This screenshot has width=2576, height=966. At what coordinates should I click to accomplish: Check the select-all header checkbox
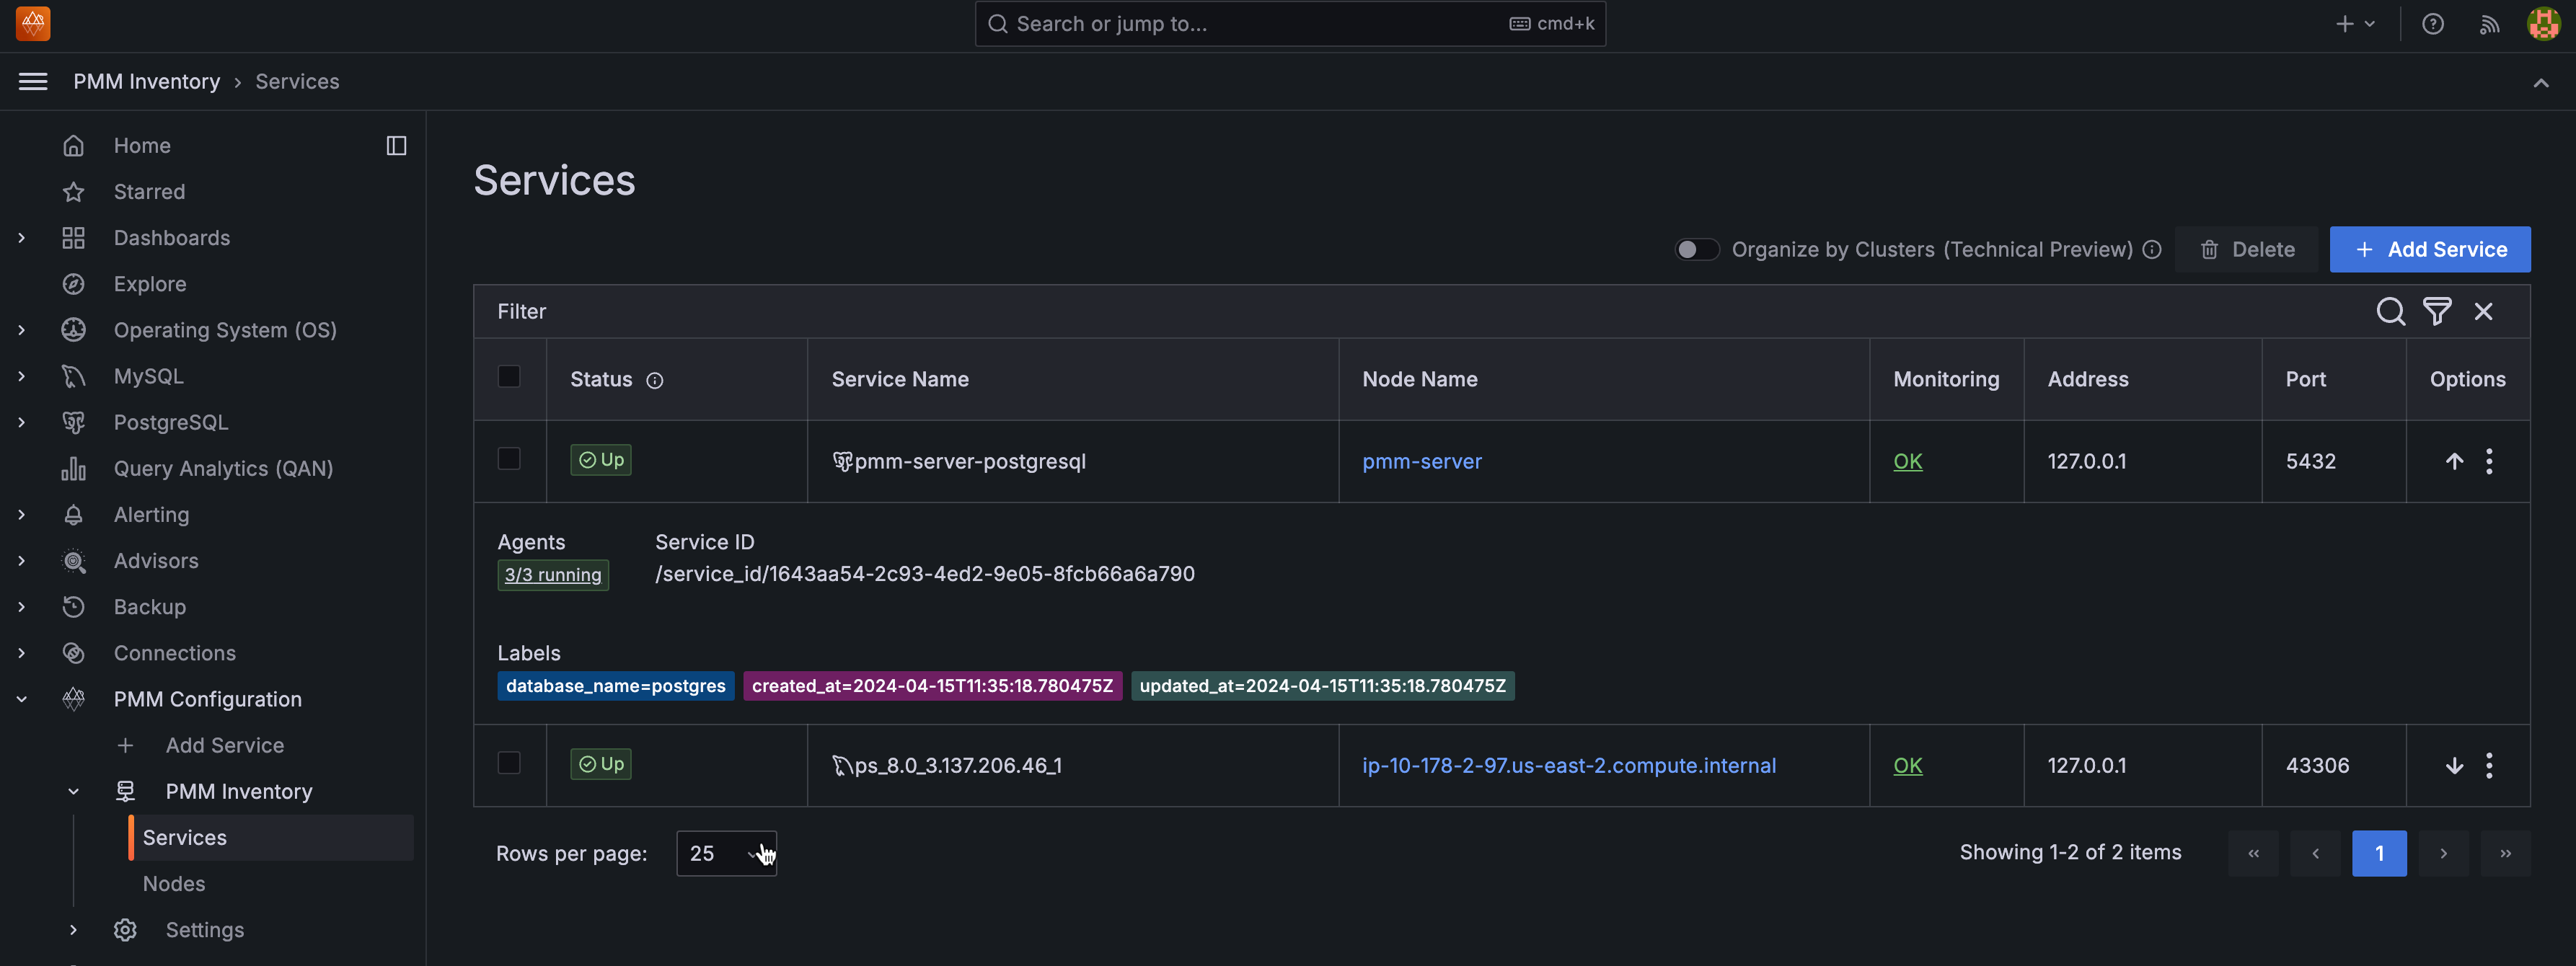(x=509, y=376)
